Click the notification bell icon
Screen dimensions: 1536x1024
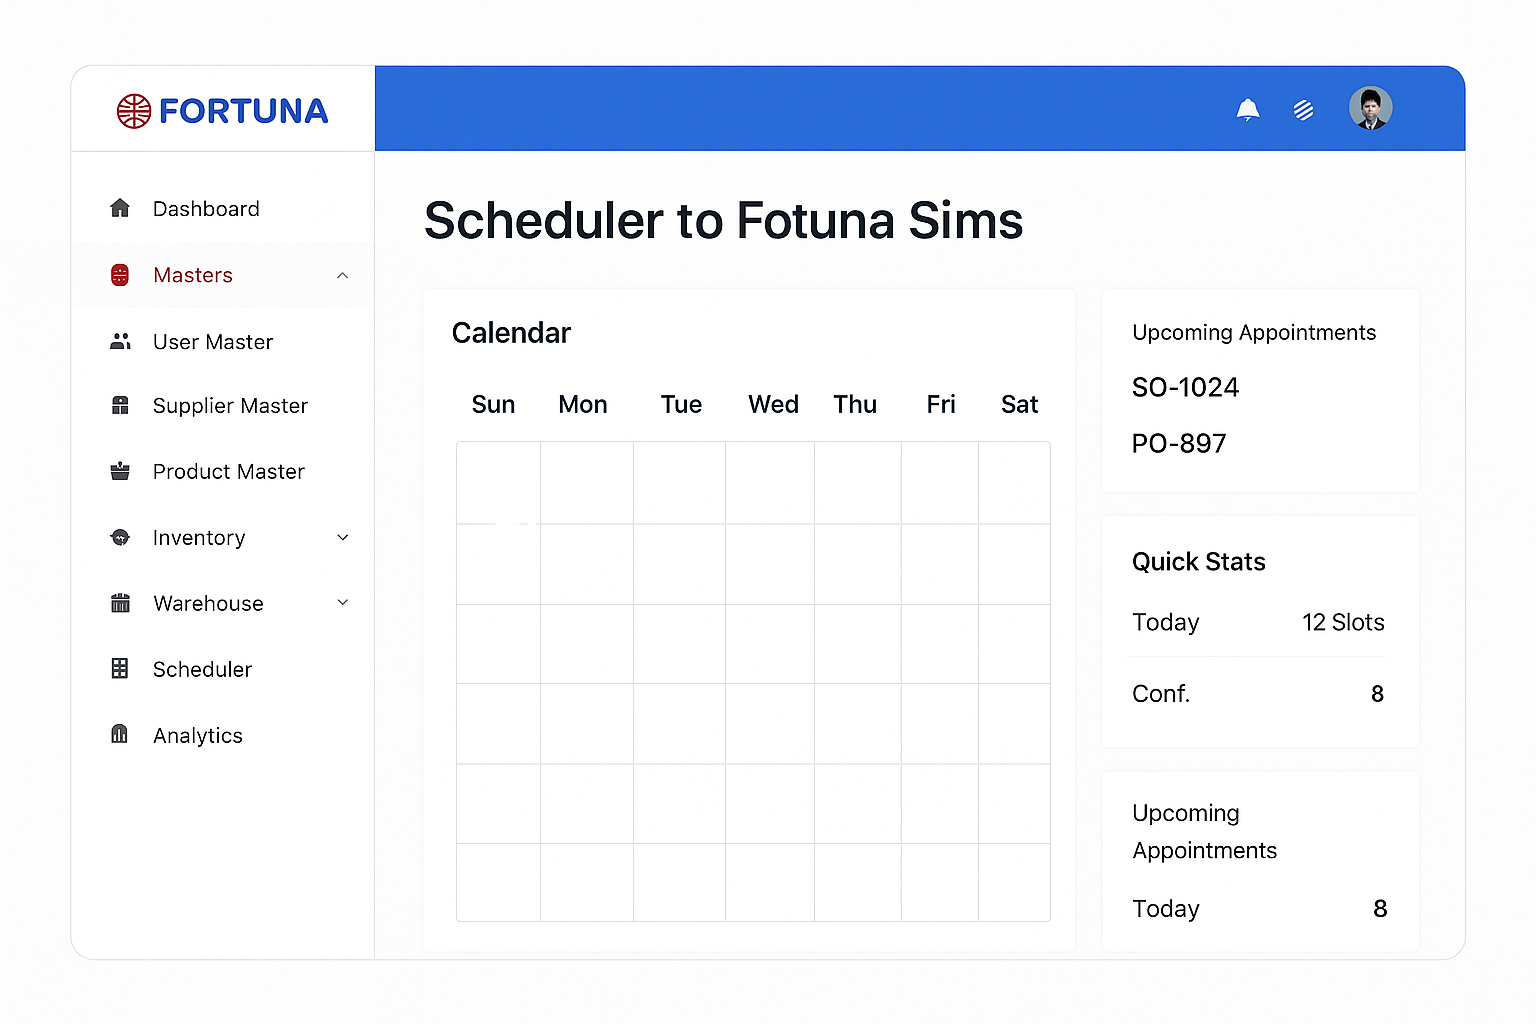[1247, 109]
